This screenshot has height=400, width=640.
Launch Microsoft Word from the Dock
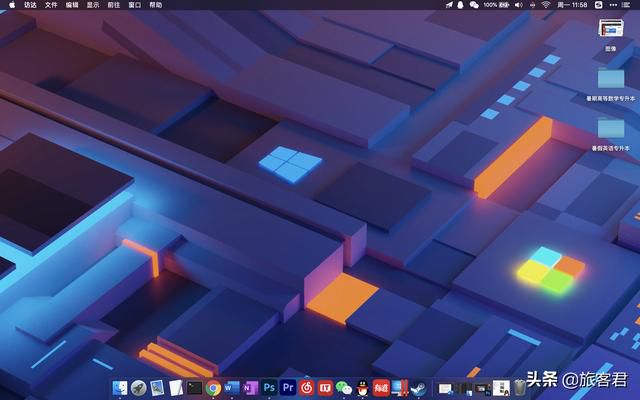[x=232, y=388]
